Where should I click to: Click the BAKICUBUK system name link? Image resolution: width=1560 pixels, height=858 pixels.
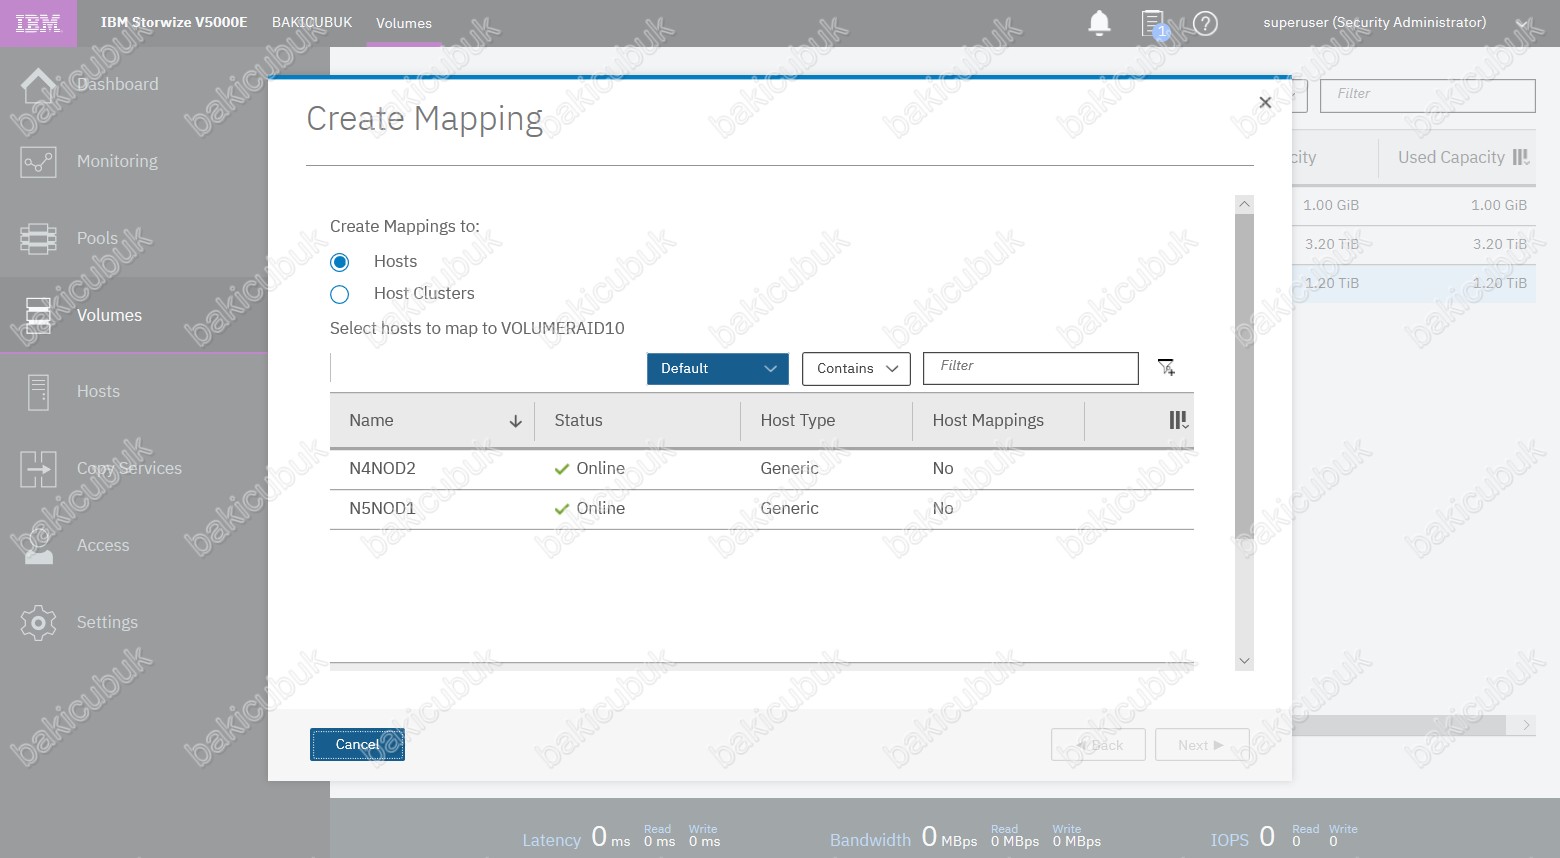point(312,23)
